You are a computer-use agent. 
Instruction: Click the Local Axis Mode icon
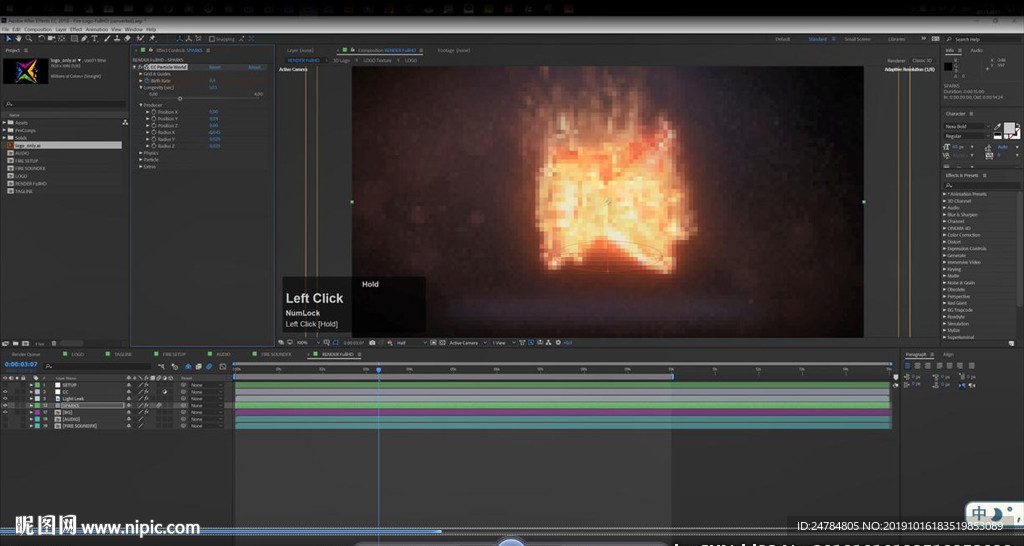(180, 39)
